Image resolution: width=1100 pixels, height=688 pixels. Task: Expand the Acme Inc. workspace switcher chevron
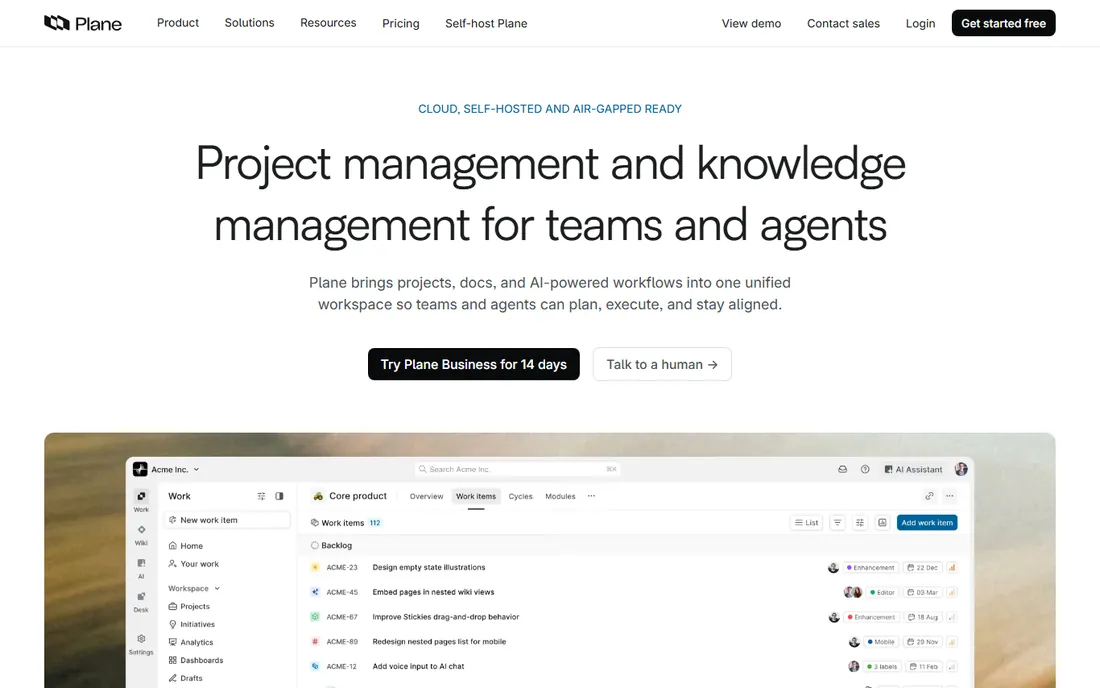(x=196, y=470)
